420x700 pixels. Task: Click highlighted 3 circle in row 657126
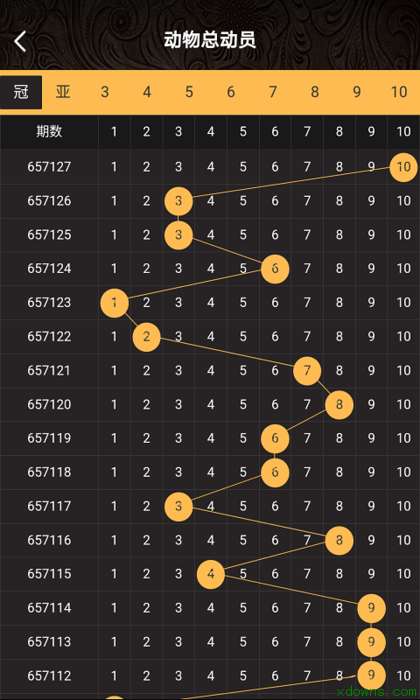tap(179, 201)
